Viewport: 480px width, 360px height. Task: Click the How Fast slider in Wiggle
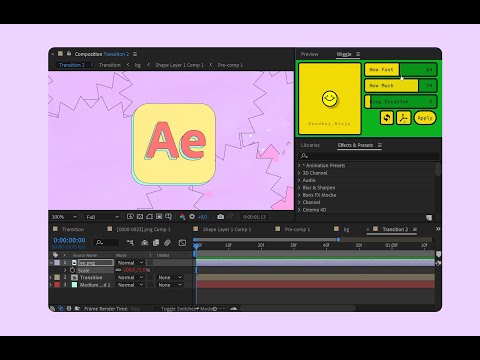point(401,70)
